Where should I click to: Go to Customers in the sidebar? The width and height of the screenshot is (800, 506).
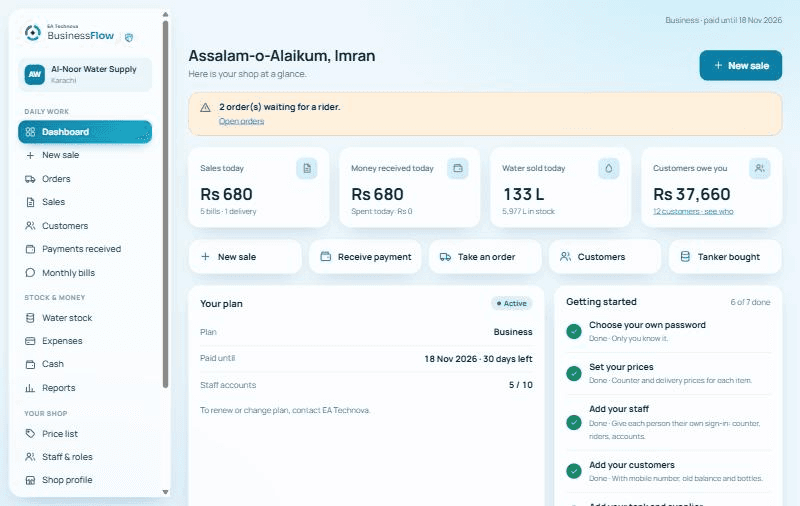[x=85, y=225]
